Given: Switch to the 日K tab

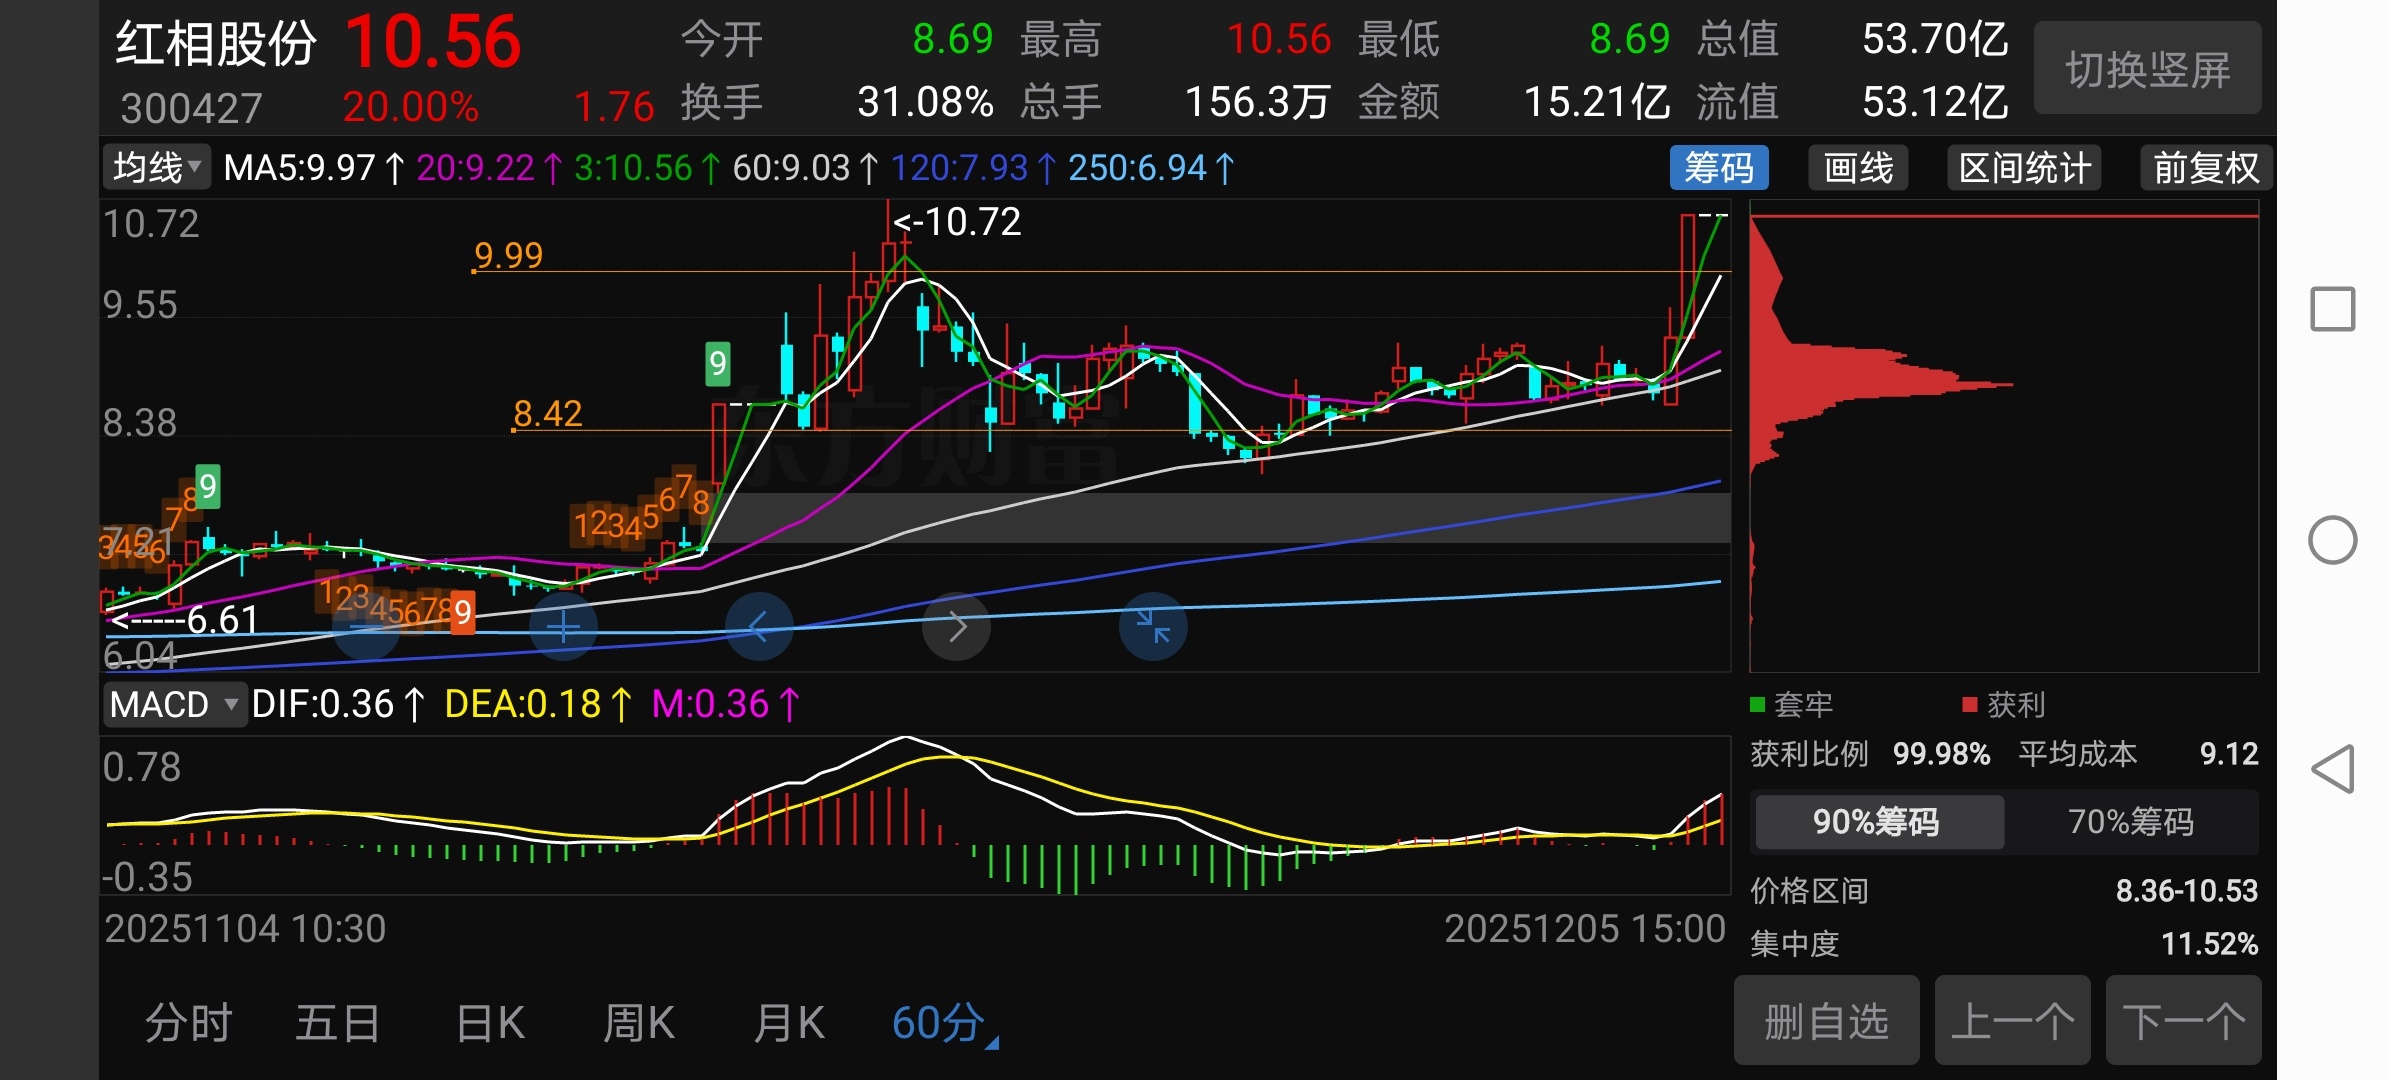Looking at the screenshot, I should click(x=490, y=1024).
